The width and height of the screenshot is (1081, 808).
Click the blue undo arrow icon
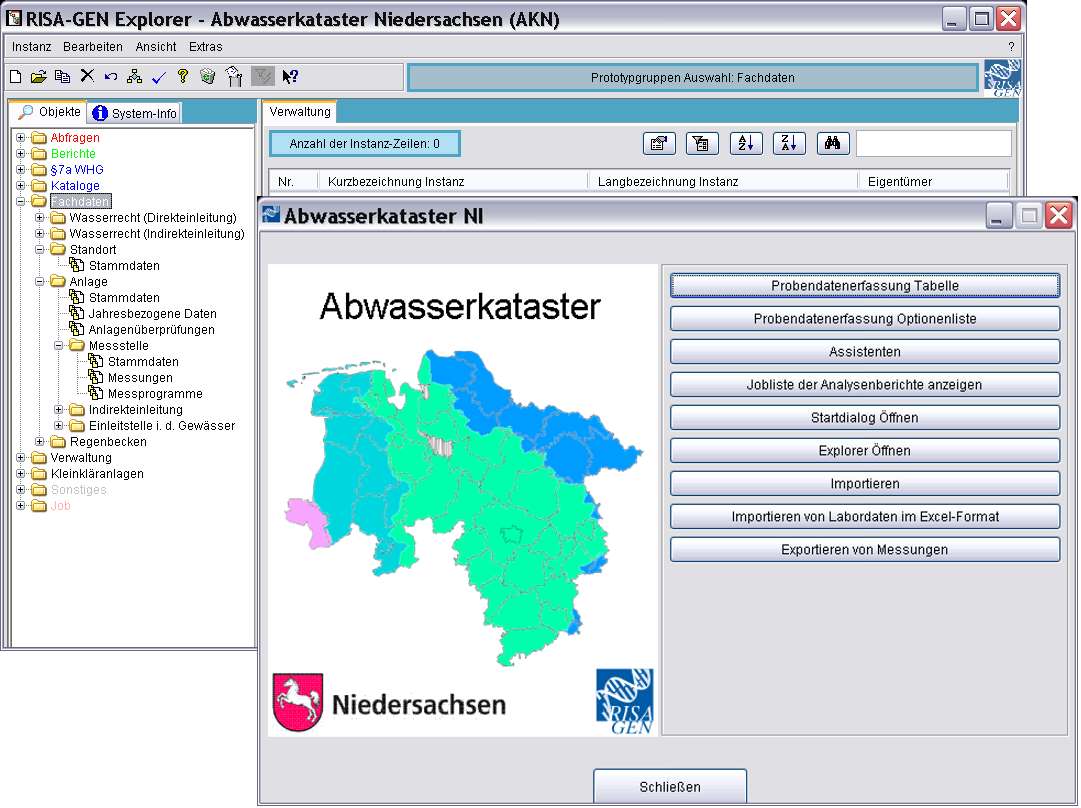coord(110,76)
